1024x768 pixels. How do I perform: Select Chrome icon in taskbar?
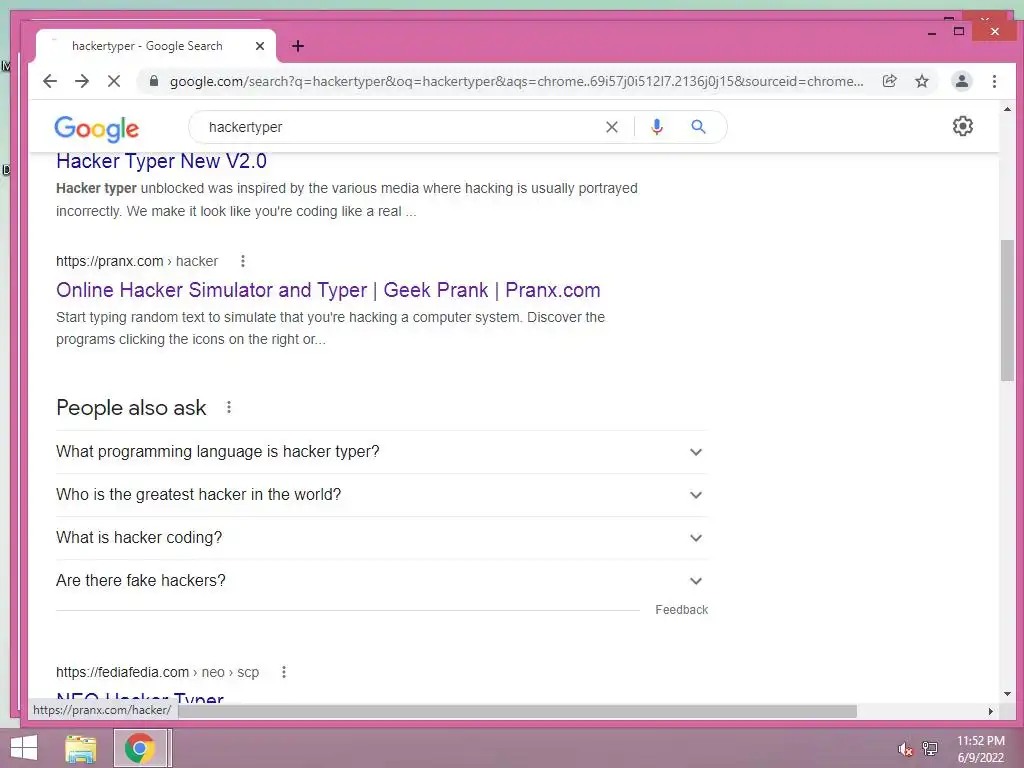coord(140,748)
